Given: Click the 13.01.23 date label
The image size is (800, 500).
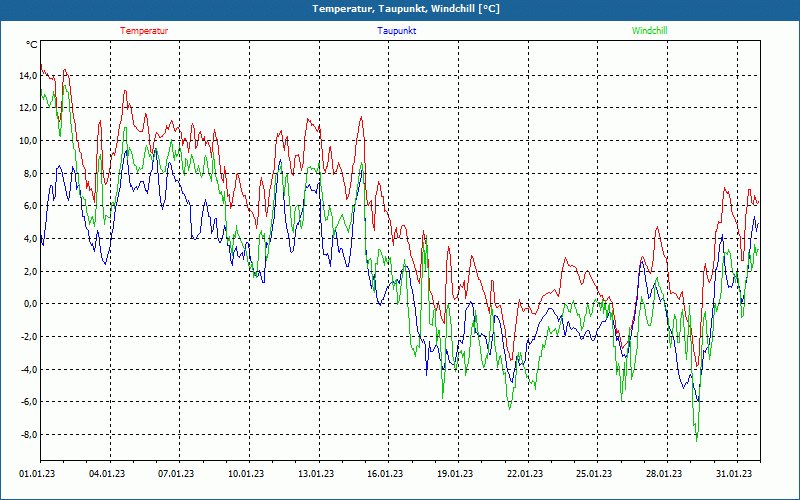Looking at the screenshot, I should (x=316, y=474).
